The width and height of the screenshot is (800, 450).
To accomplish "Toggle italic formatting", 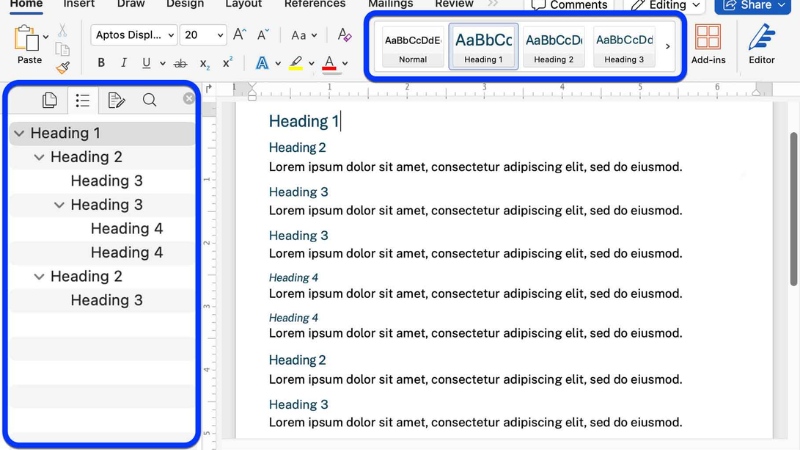I will (x=124, y=63).
